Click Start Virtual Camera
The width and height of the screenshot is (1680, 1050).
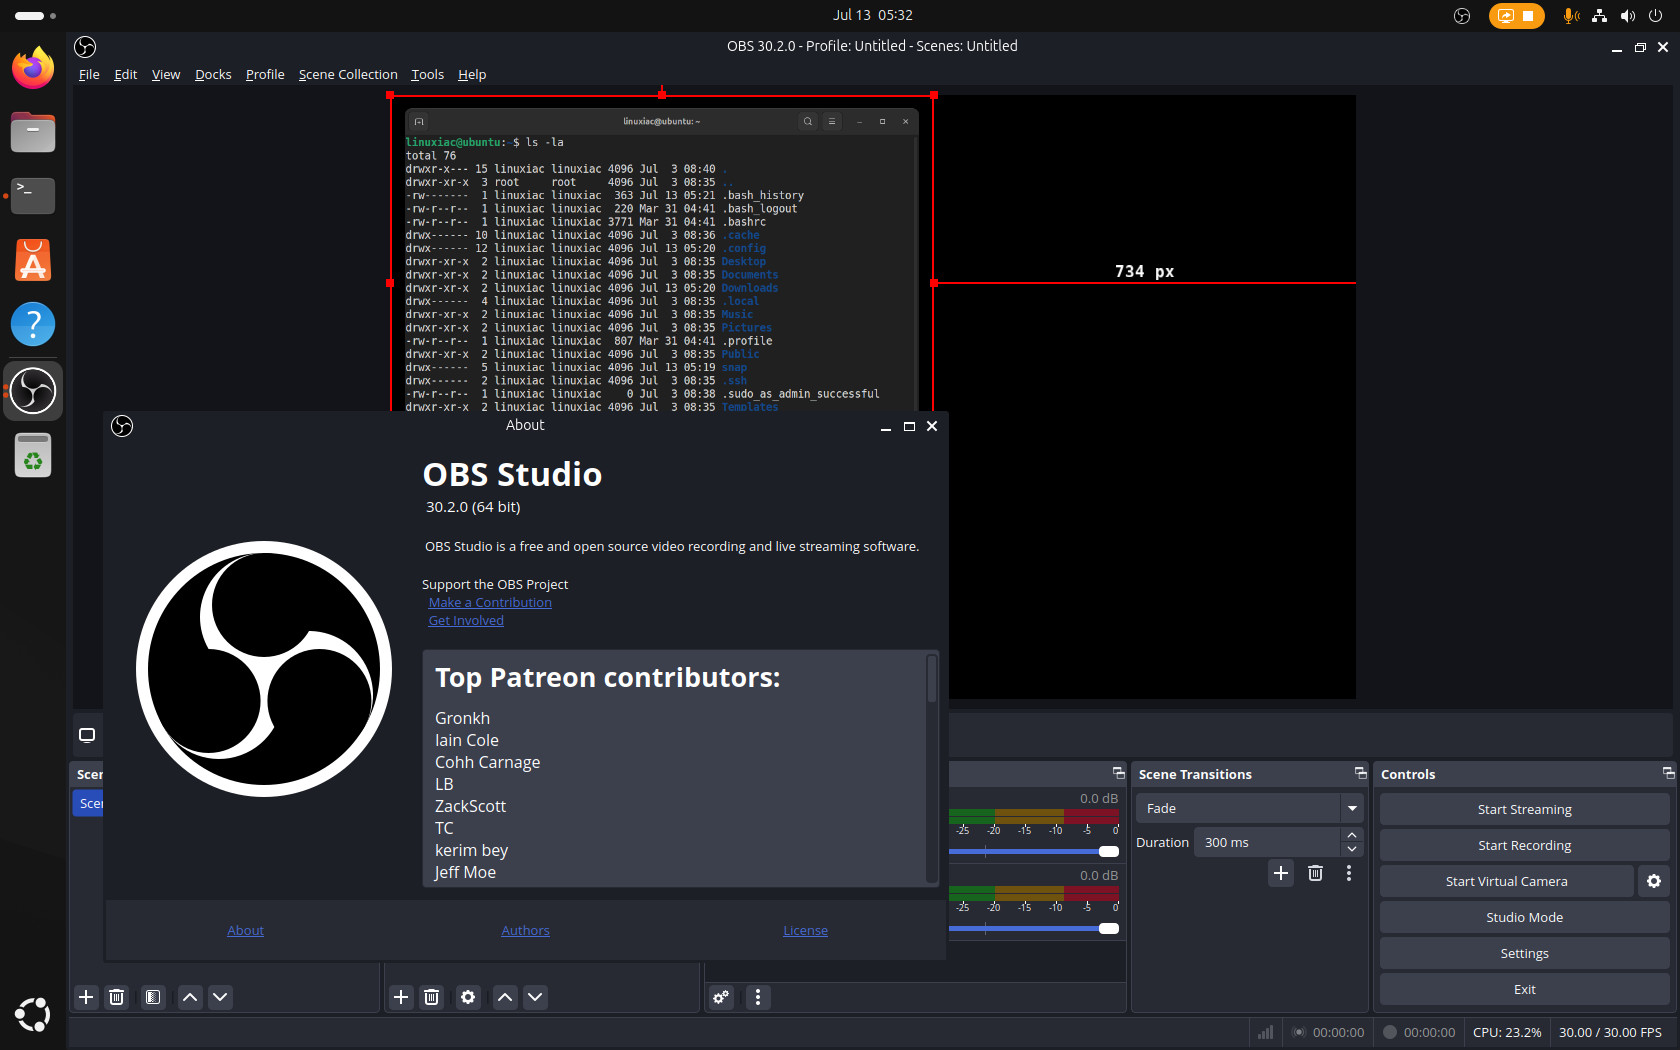tap(1506, 881)
